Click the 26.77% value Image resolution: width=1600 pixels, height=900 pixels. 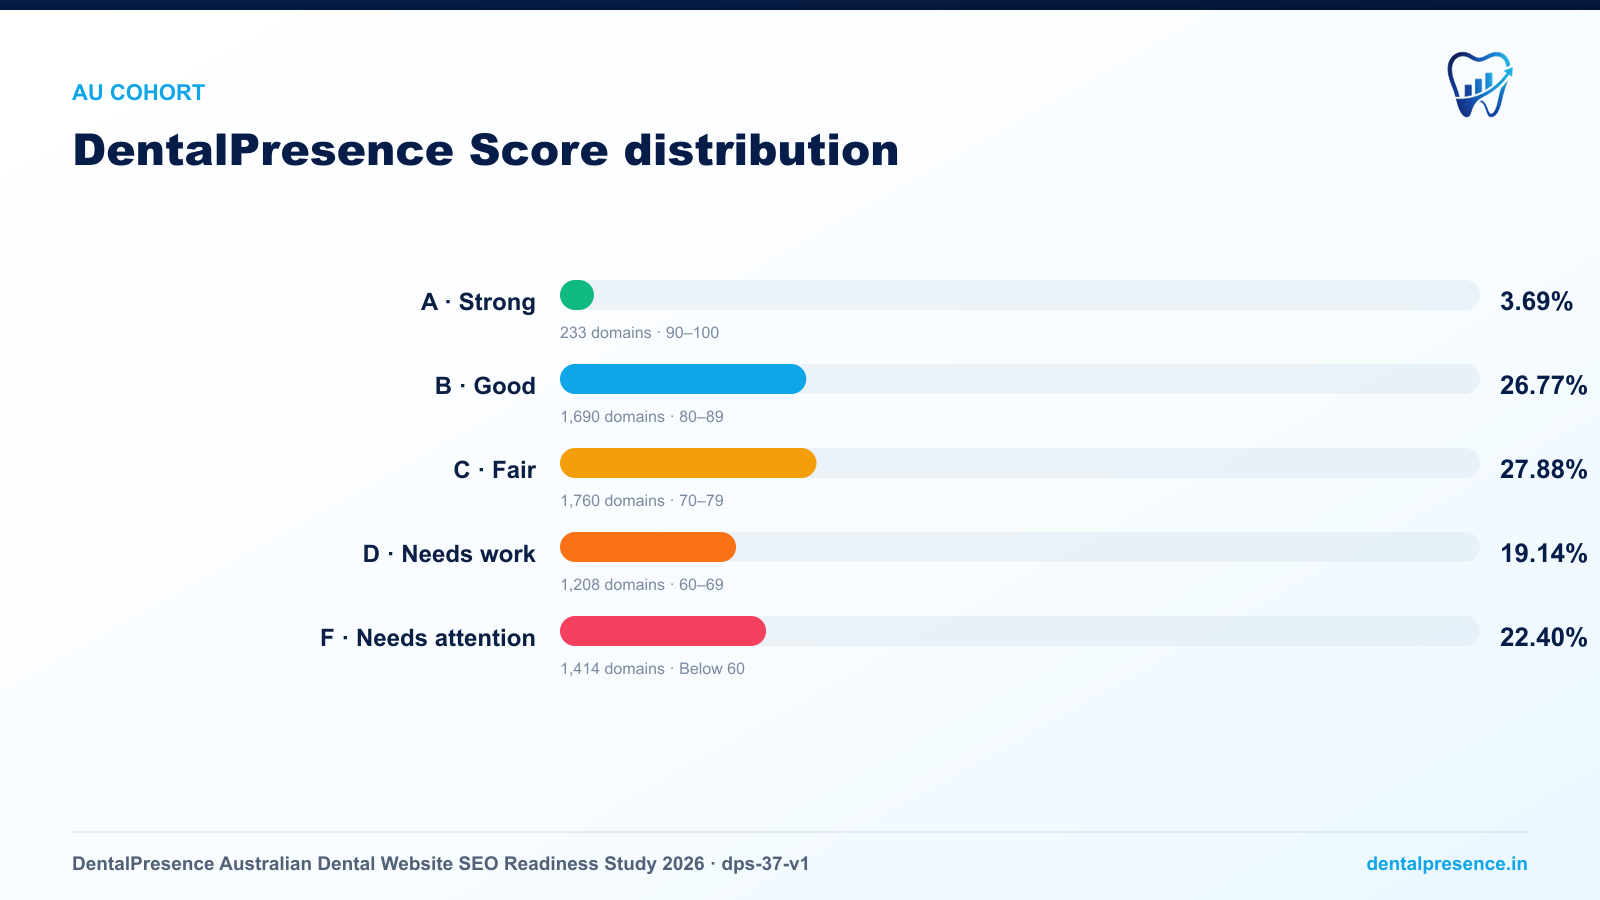pos(1543,386)
